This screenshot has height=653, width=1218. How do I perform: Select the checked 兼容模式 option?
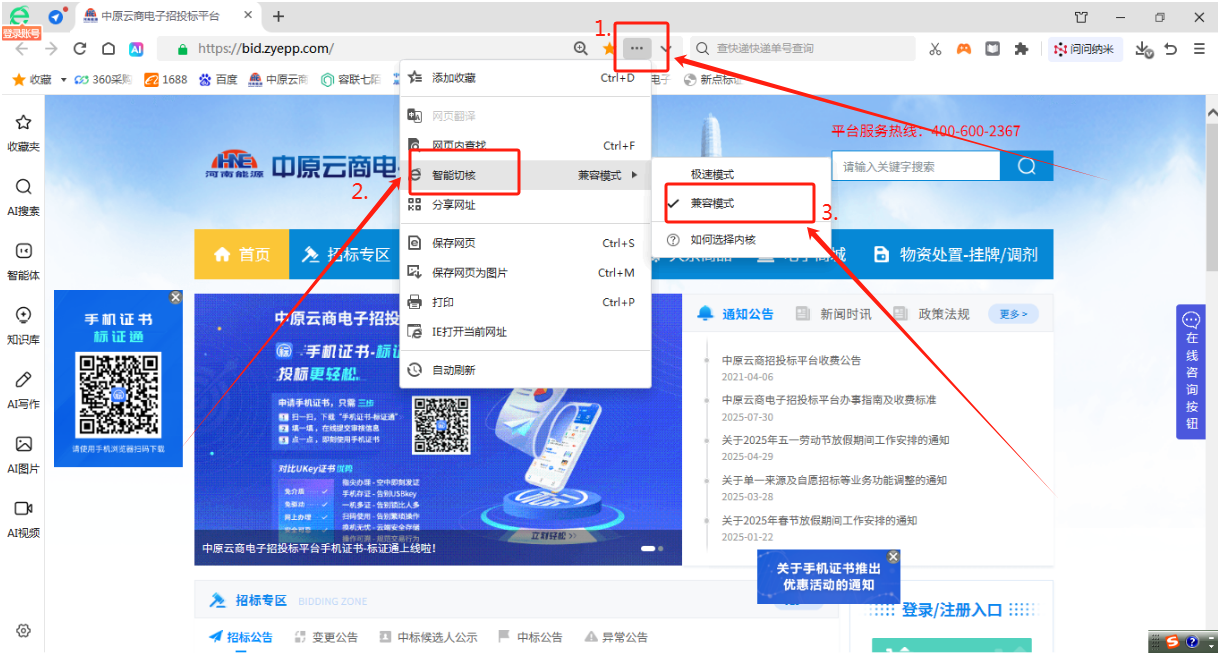[x=712, y=203]
